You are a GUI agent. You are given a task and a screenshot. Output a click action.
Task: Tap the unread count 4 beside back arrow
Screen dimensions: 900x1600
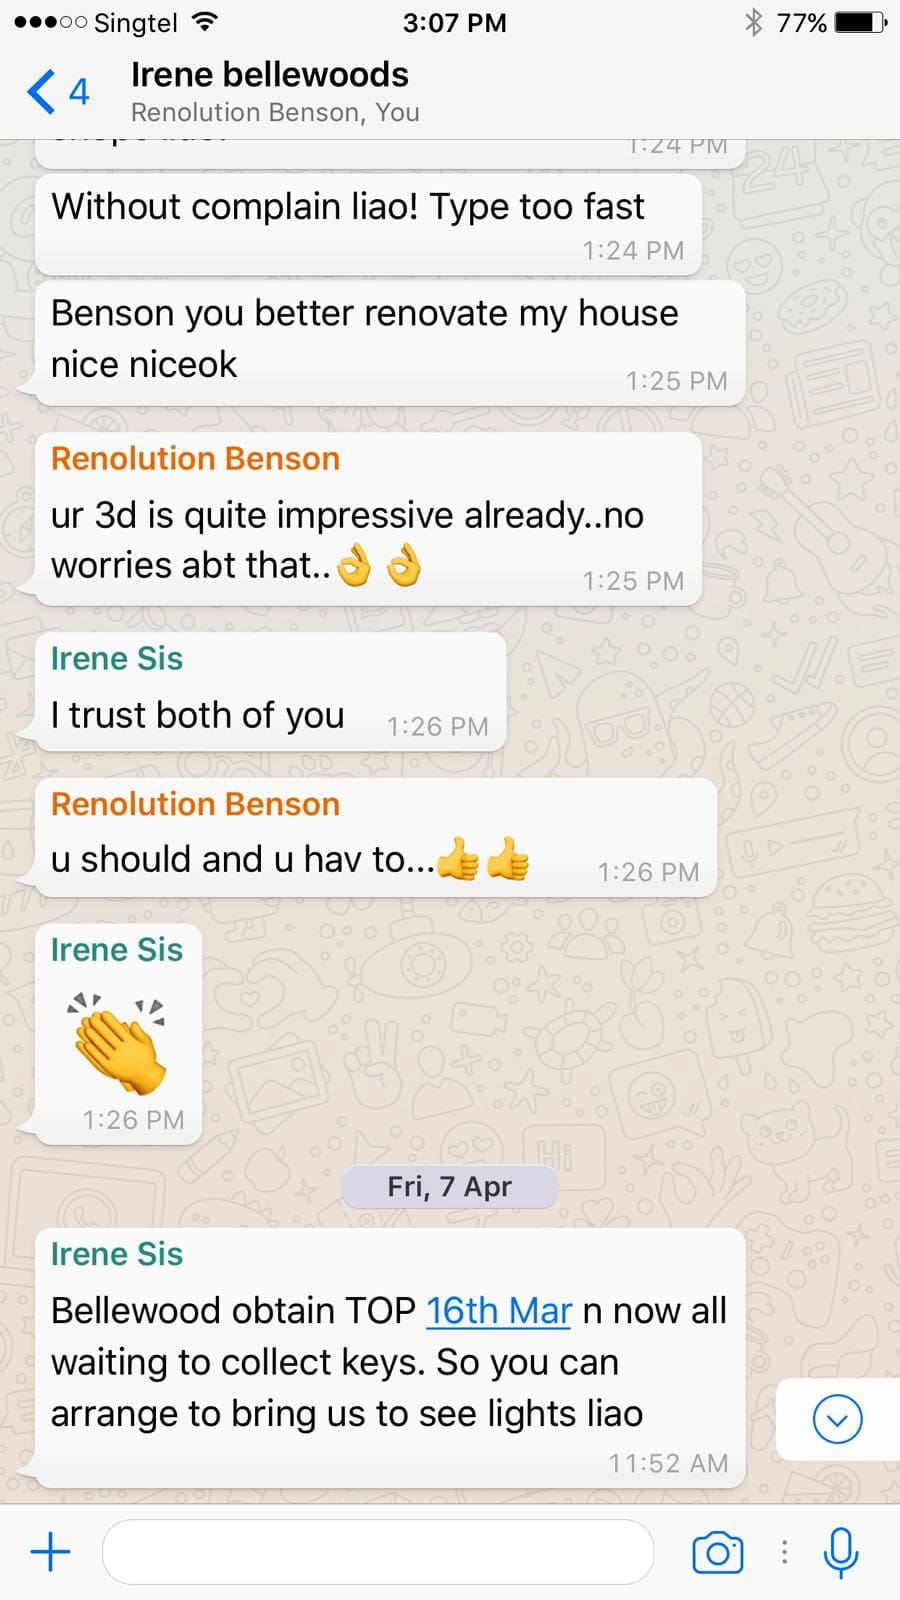click(79, 92)
